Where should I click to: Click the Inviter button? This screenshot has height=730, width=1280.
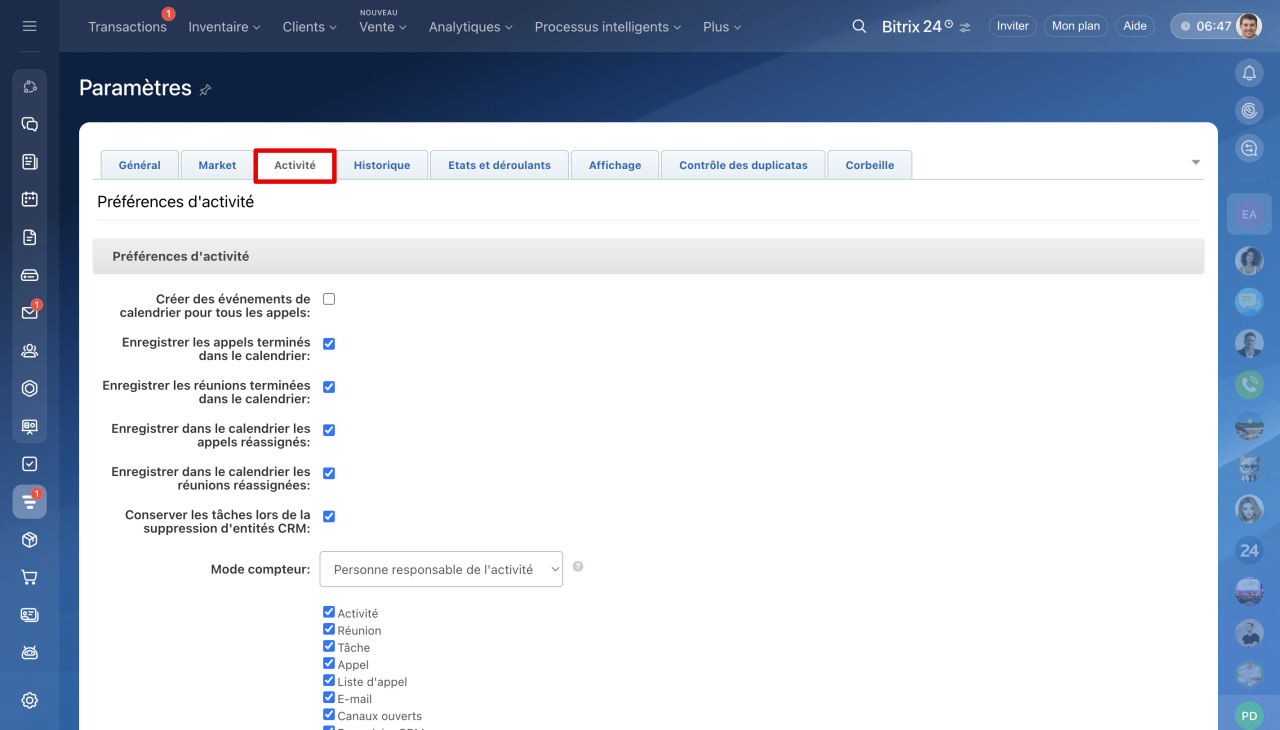click(x=1012, y=26)
